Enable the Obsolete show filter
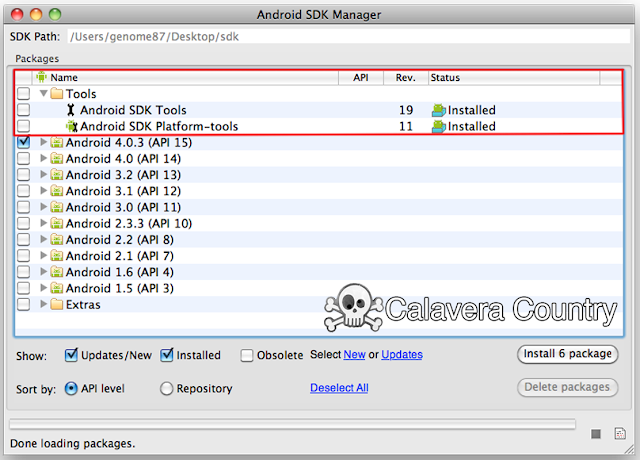Viewport: 640px width, 460px height. click(x=247, y=355)
